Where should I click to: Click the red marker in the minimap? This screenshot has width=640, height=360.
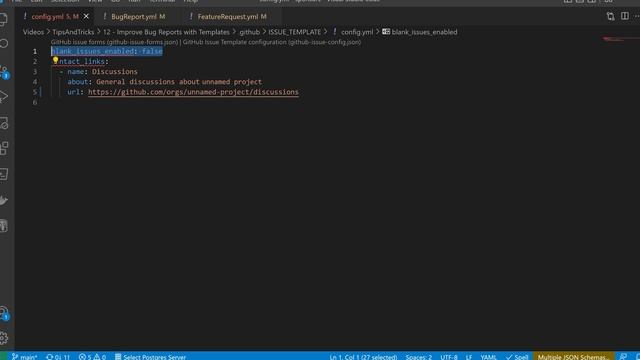coord(613,39)
